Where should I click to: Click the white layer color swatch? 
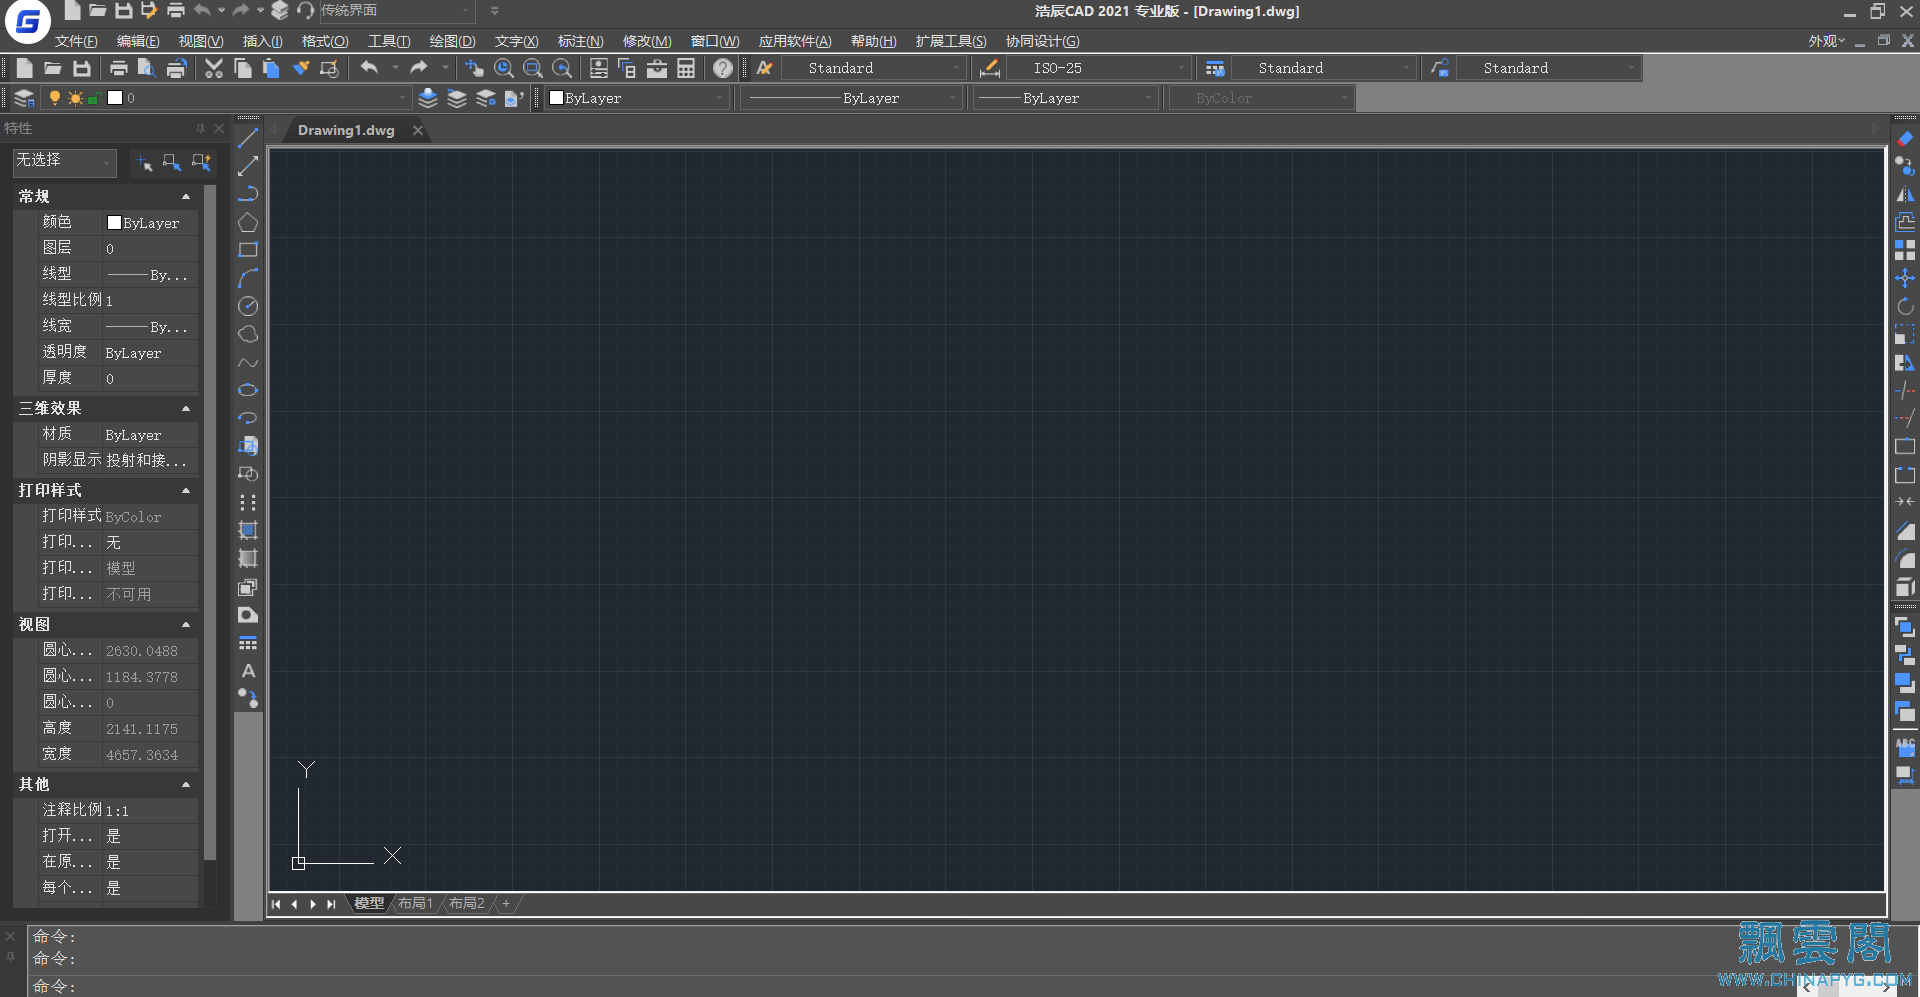click(x=115, y=98)
